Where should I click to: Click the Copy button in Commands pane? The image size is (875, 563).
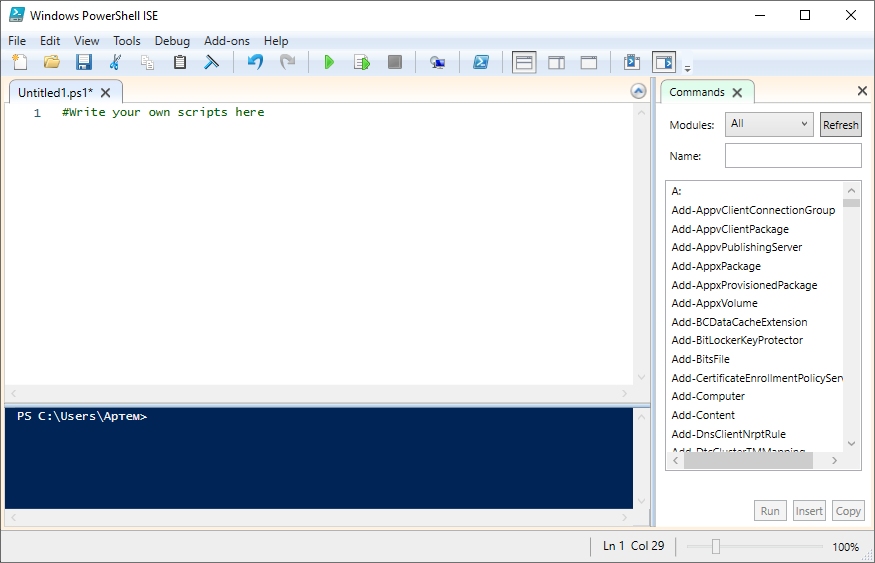tap(848, 511)
